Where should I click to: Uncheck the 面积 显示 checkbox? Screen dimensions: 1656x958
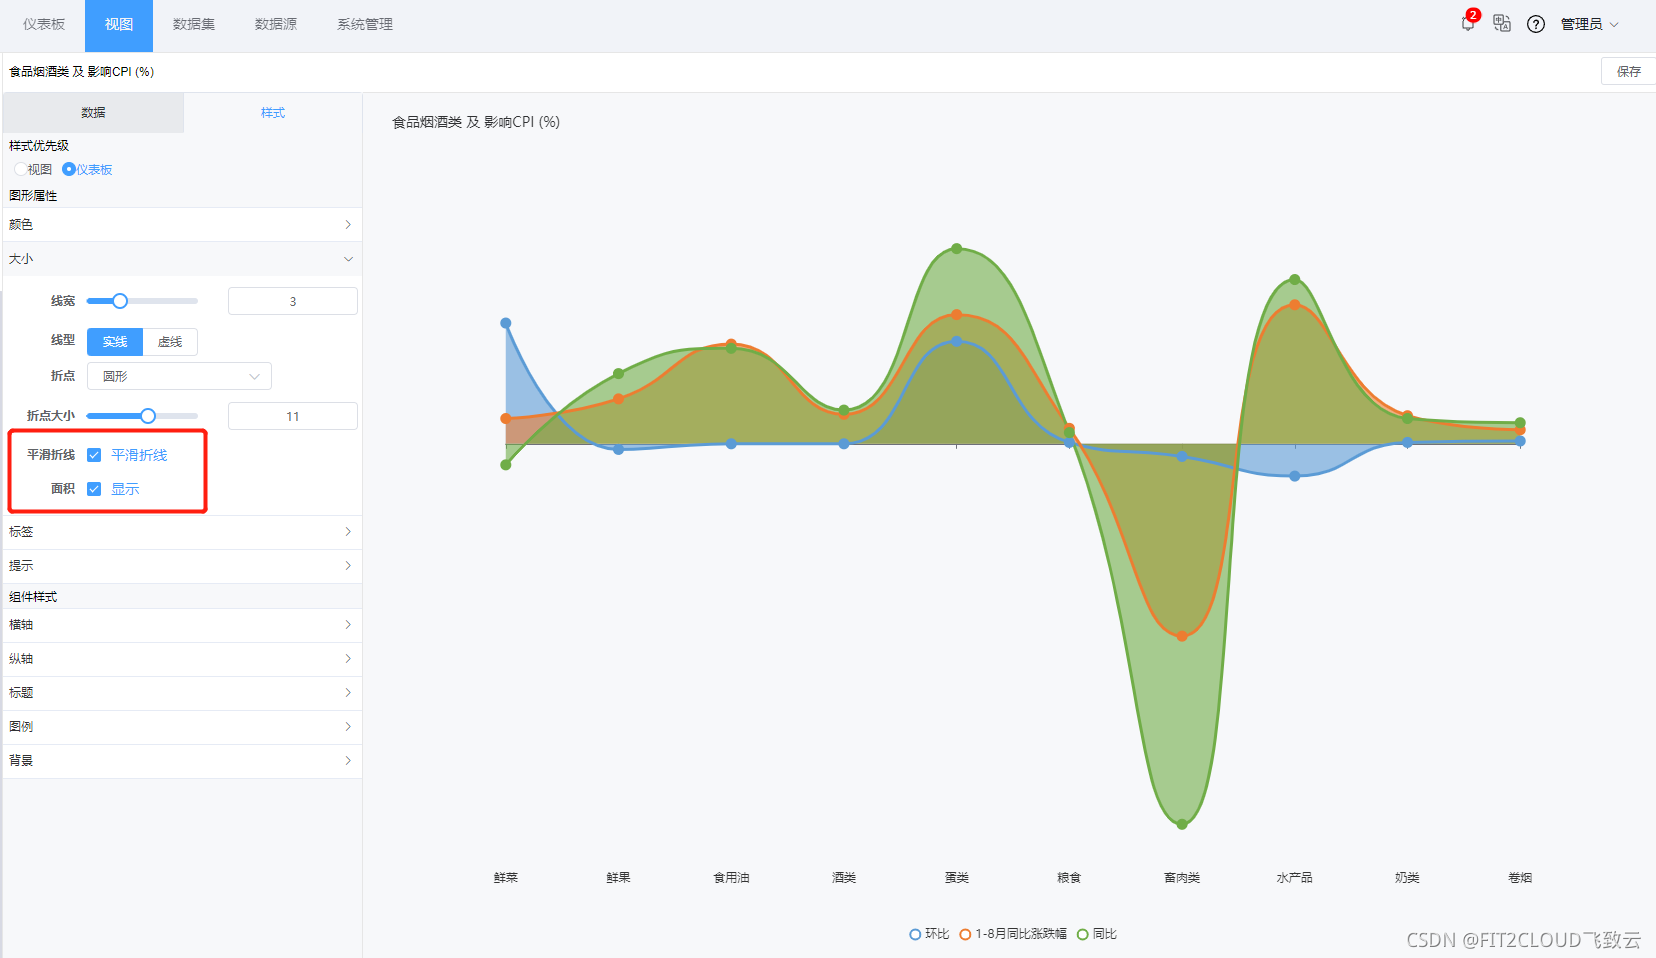tap(94, 489)
